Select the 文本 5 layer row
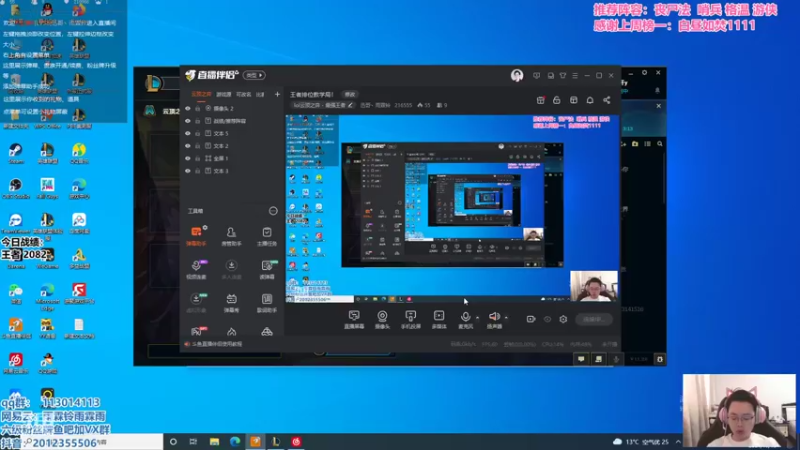This screenshot has height=450, width=800. pyautogui.click(x=232, y=134)
